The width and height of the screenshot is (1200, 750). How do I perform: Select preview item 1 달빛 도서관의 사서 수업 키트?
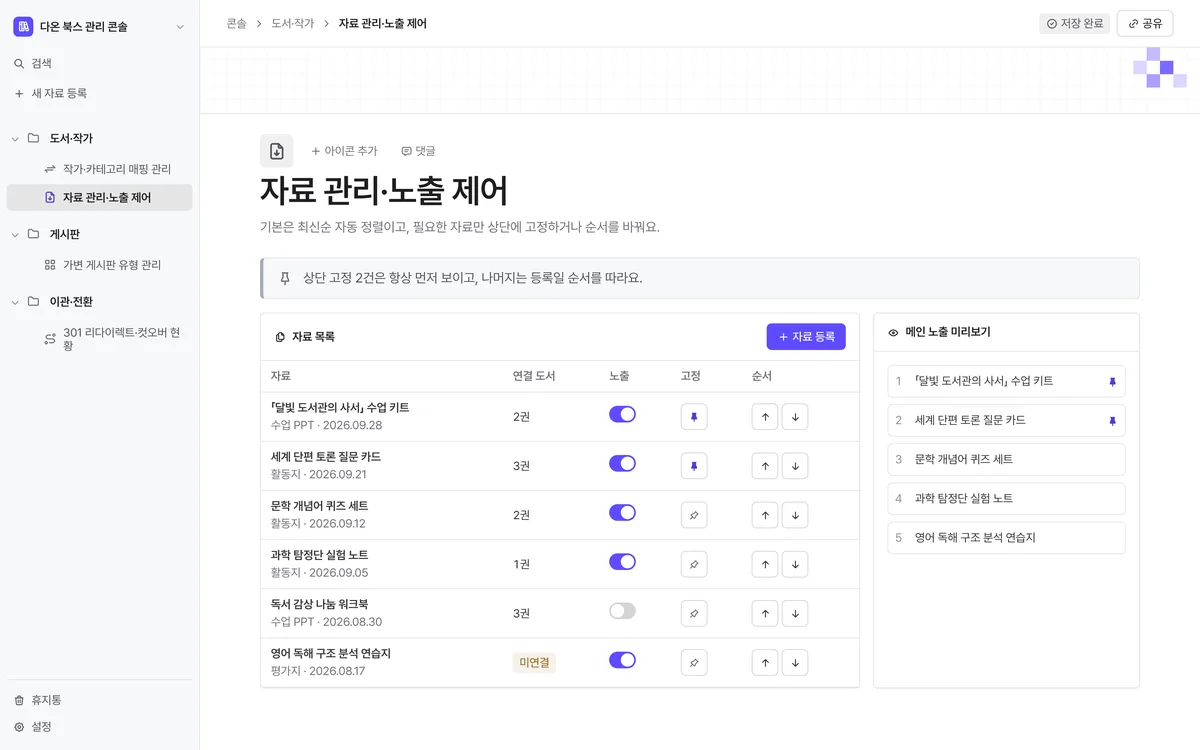coord(1006,381)
